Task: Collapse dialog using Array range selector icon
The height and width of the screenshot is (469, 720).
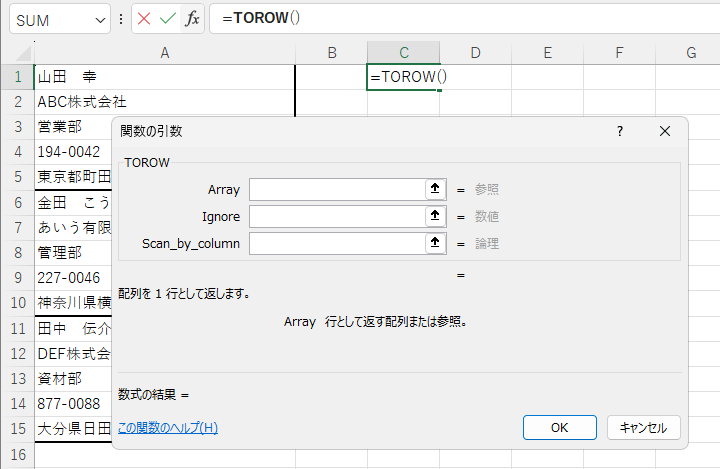Action: pos(435,189)
